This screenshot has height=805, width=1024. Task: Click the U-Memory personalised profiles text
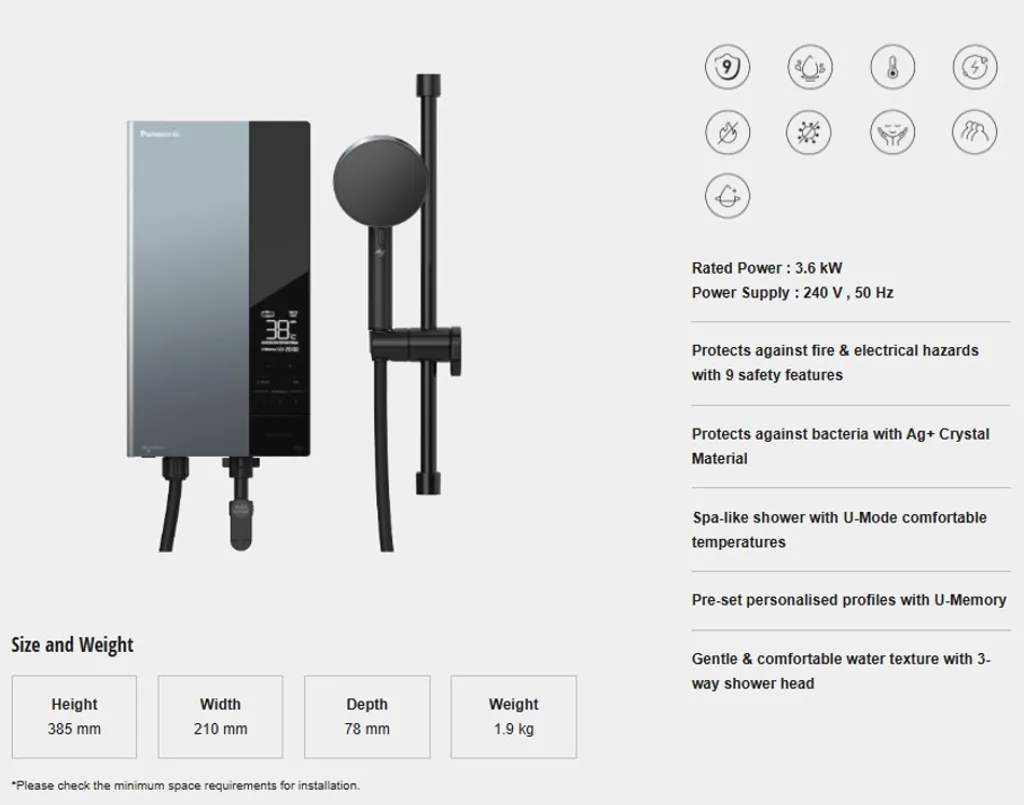[x=848, y=600]
